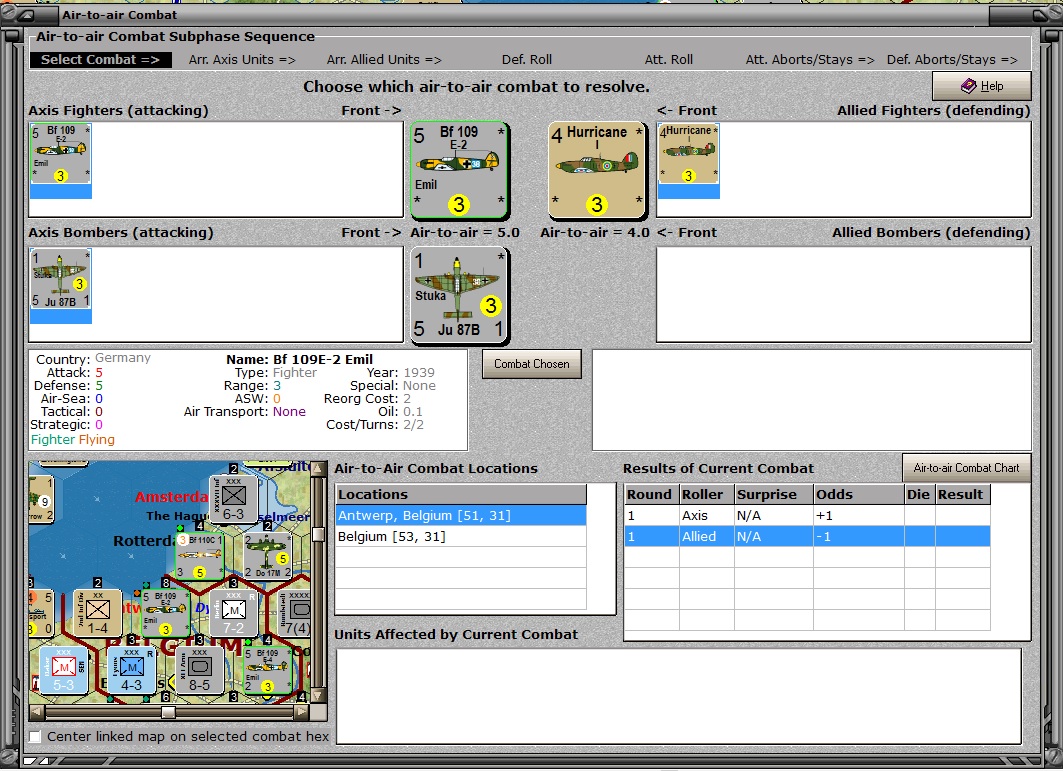1063x771 pixels.
Task: Click the Bf 110C counter on the map
Action: point(199,556)
